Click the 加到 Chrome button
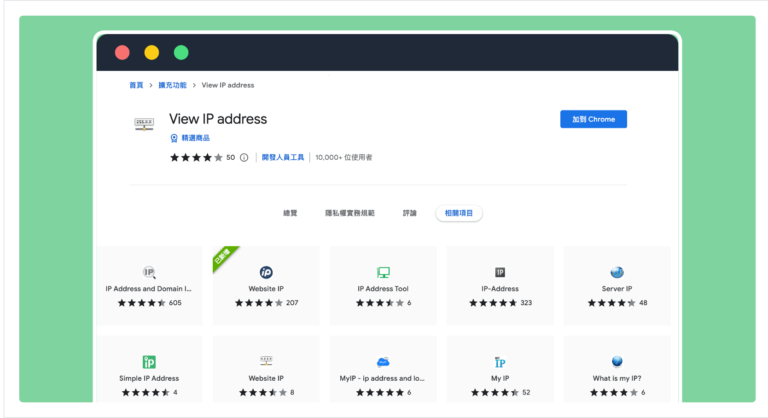 point(593,119)
